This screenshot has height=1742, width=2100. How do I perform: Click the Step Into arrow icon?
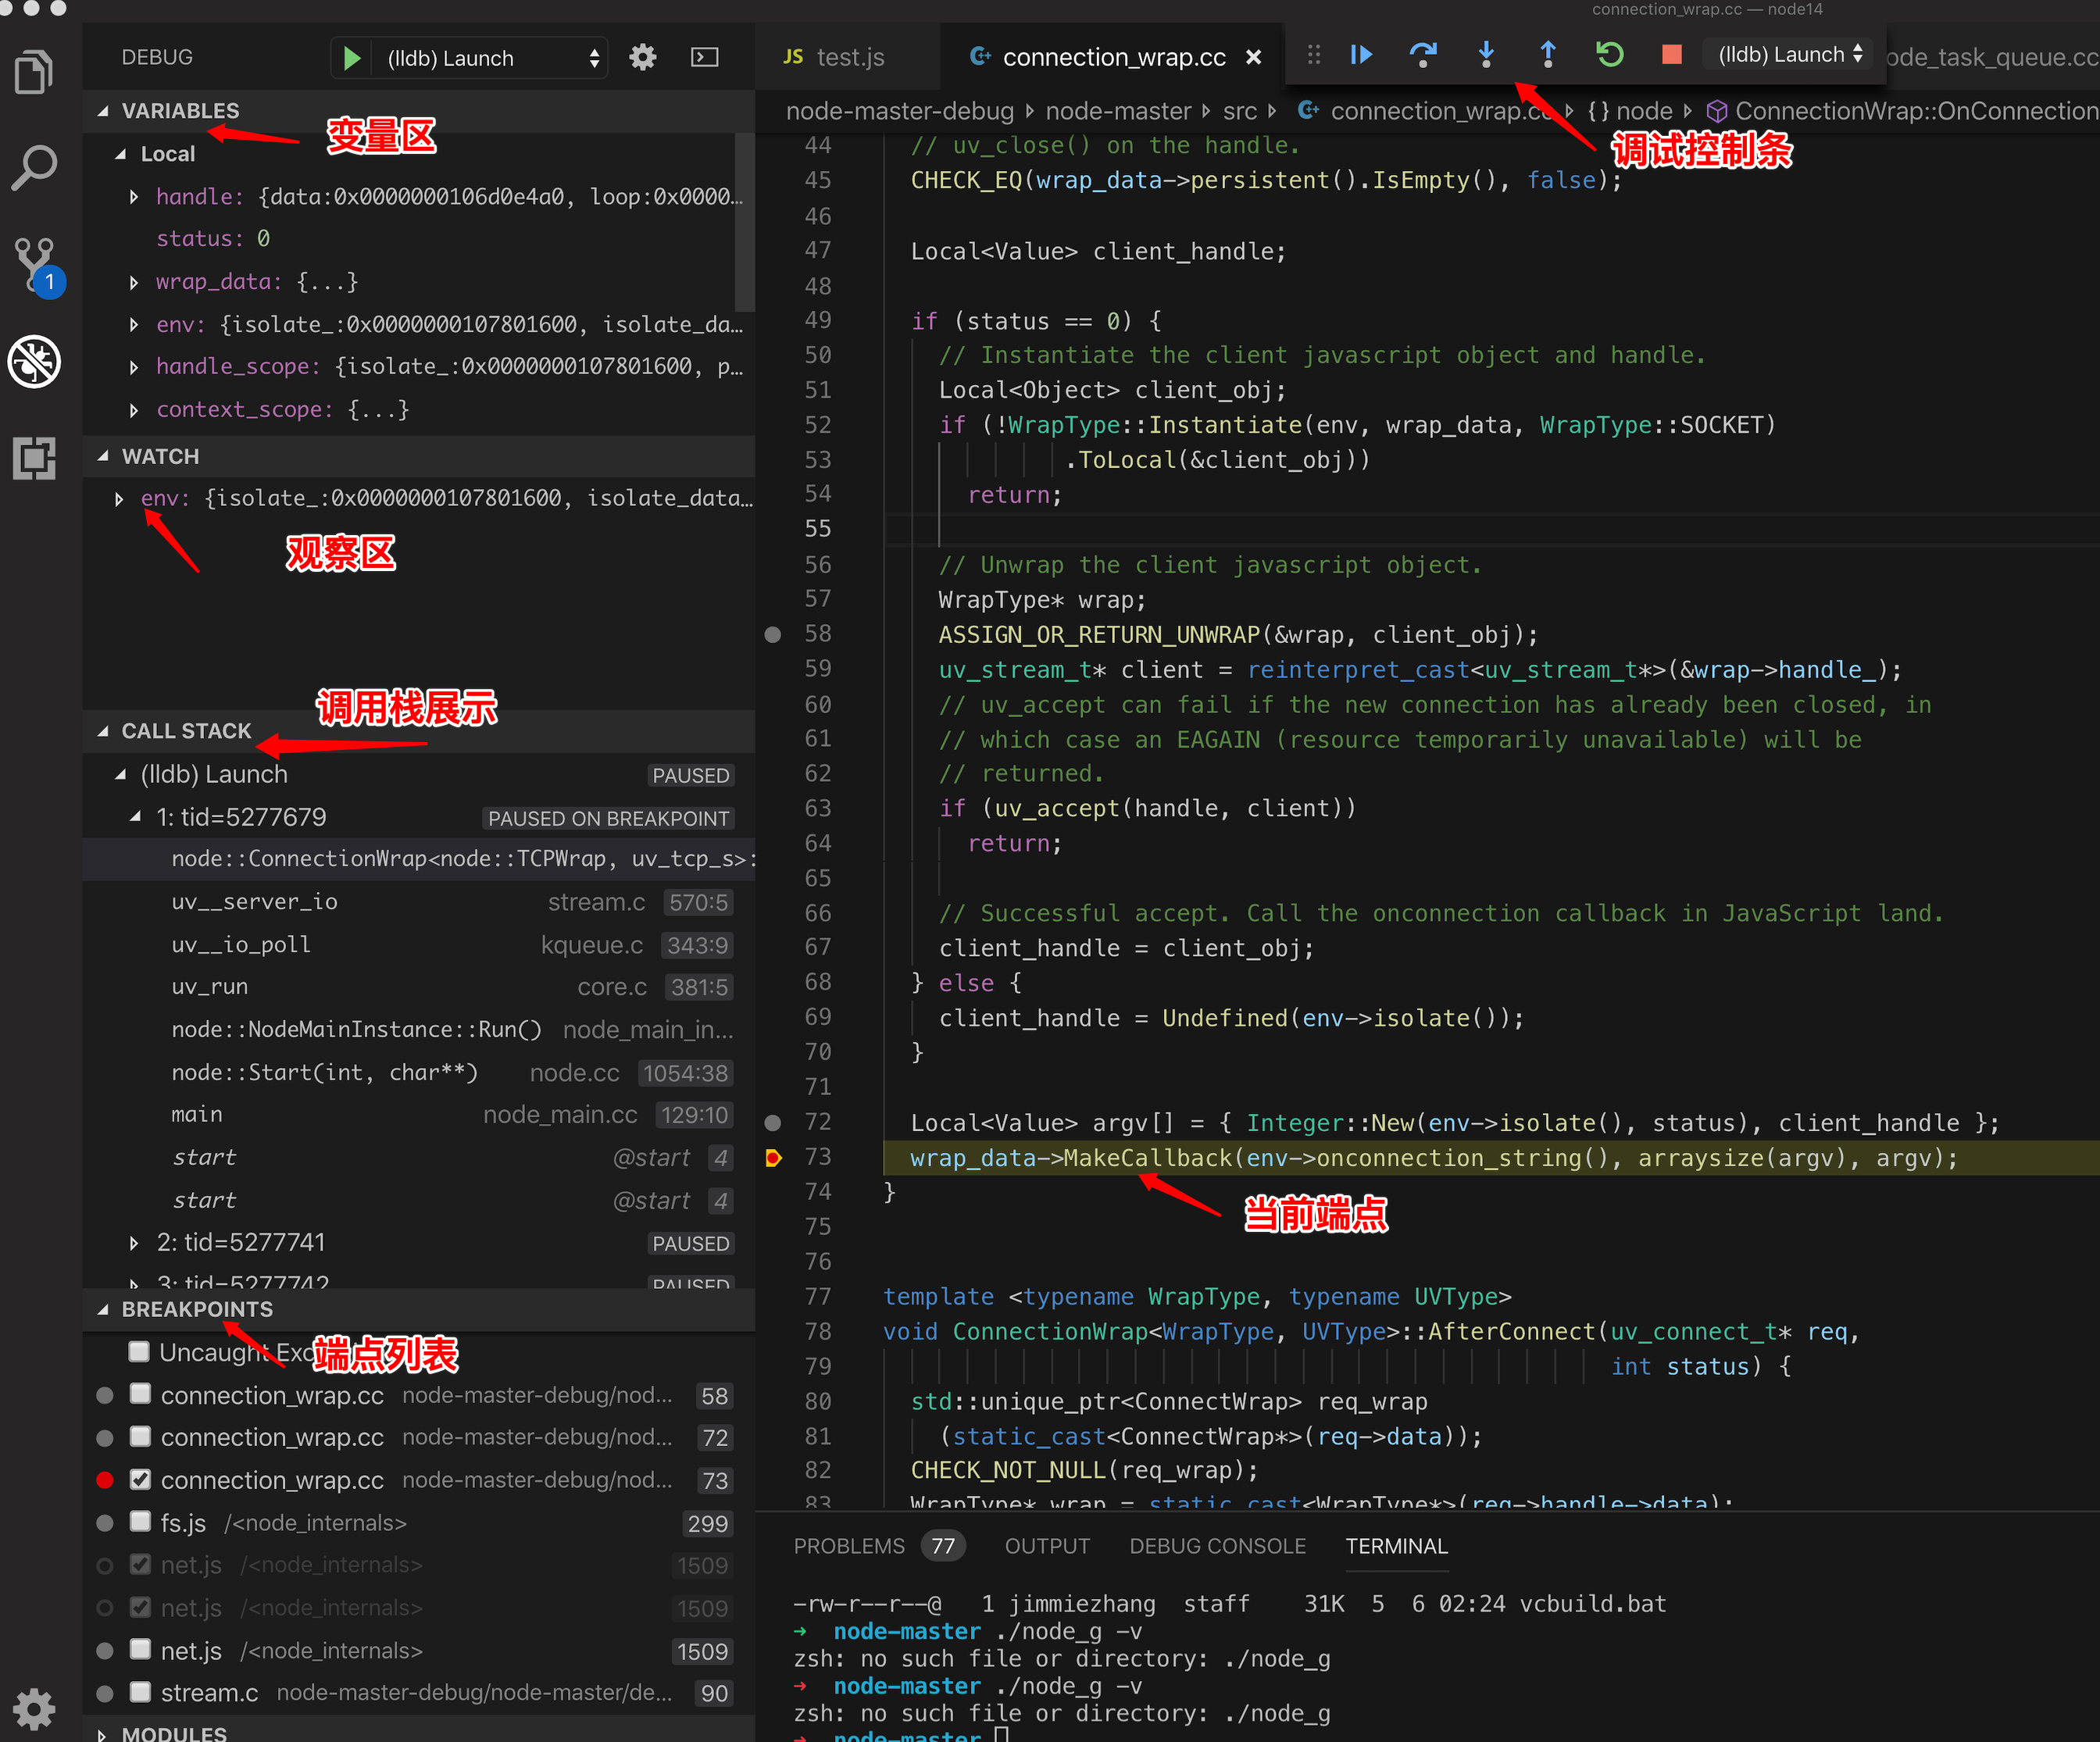[x=1486, y=54]
